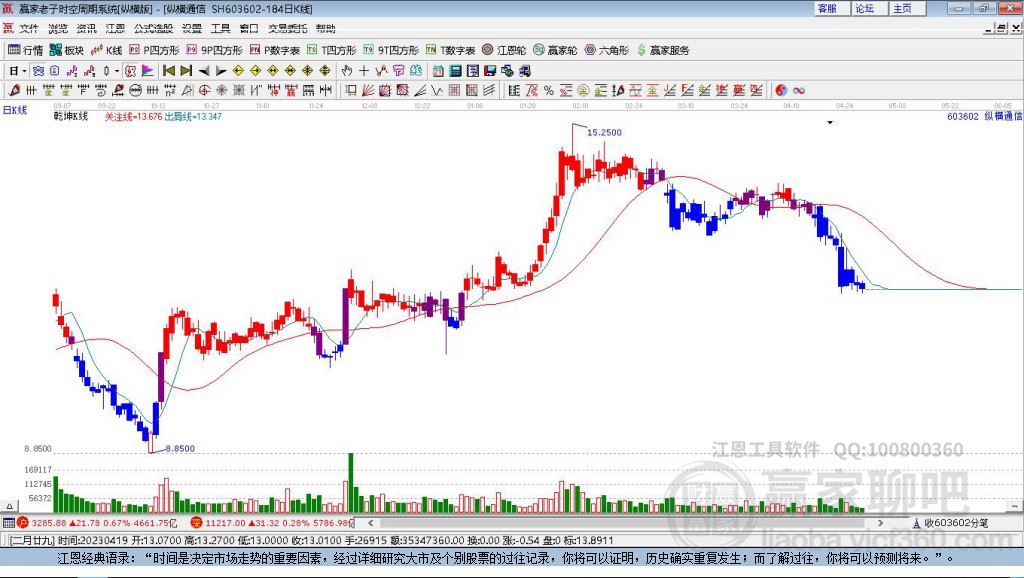1024x578 pixels.
Task: Expand the candlestick style dropdown arrow
Action: point(117,71)
